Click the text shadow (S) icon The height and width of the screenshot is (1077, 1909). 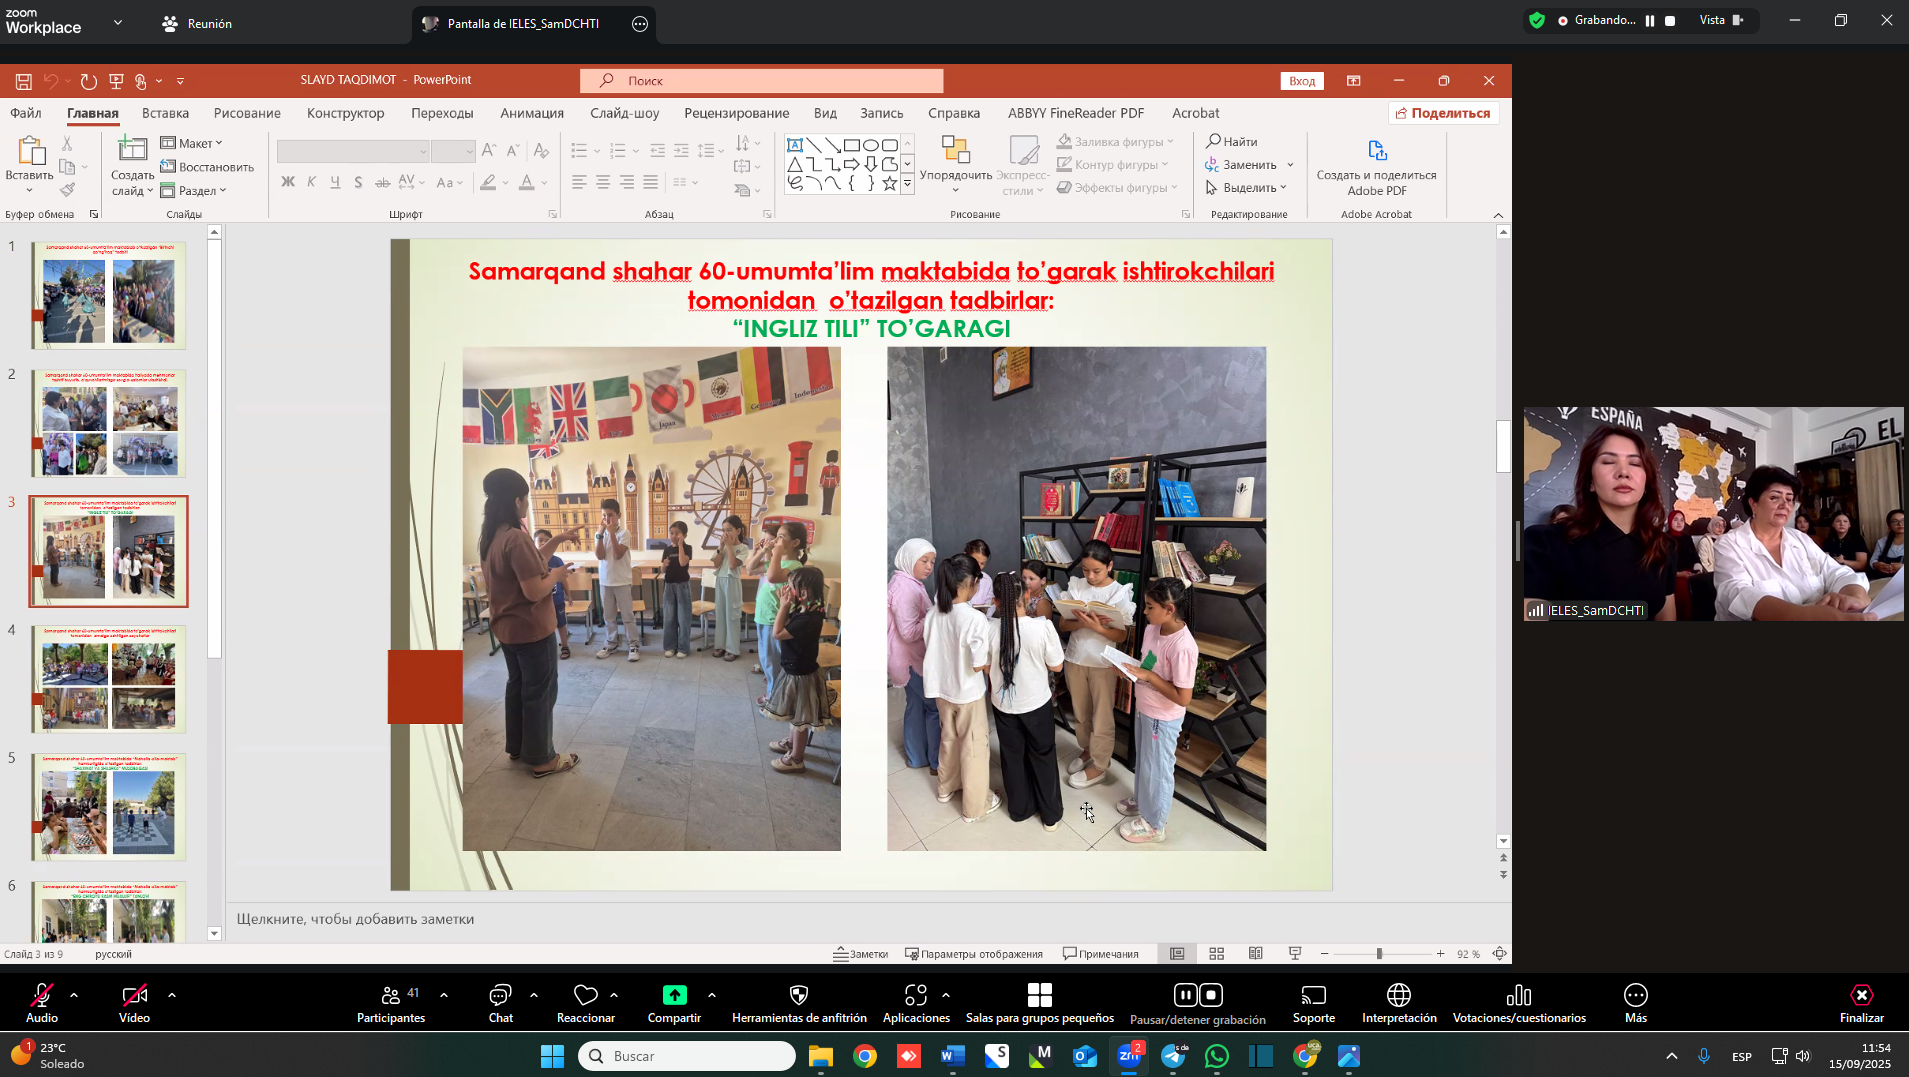358,182
